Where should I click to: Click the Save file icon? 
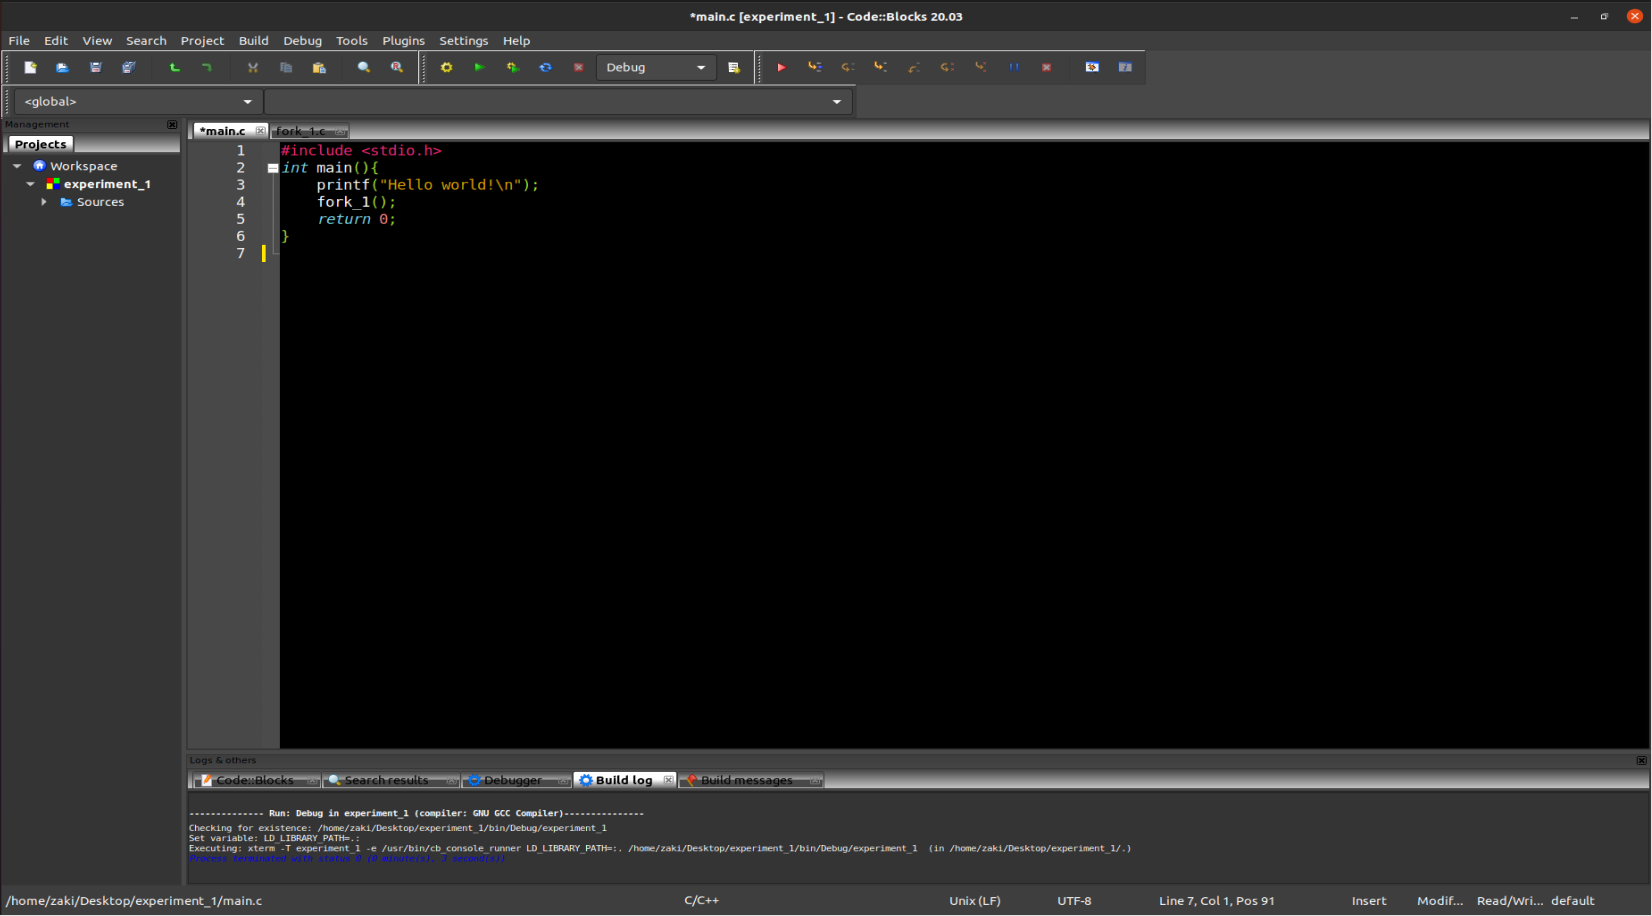tap(95, 67)
